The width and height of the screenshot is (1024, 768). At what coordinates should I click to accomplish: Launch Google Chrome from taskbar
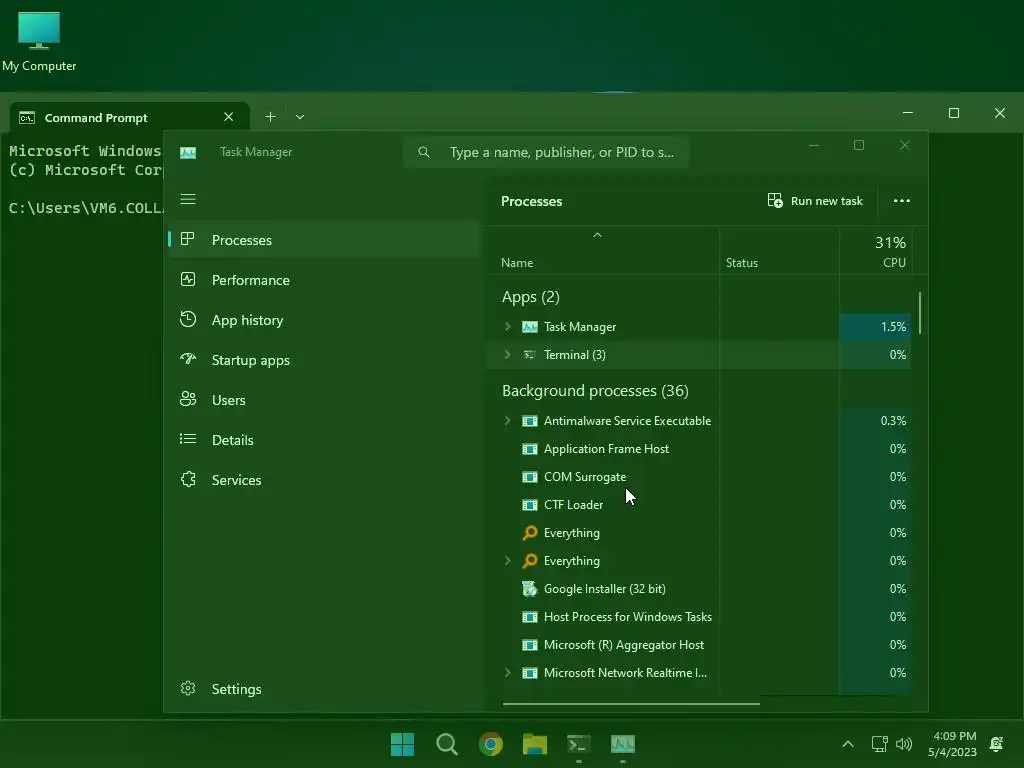(x=490, y=744)
